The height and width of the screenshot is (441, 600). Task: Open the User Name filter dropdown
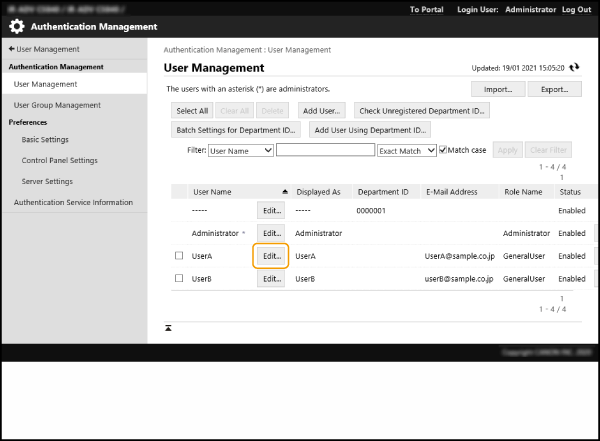point(240,150)
